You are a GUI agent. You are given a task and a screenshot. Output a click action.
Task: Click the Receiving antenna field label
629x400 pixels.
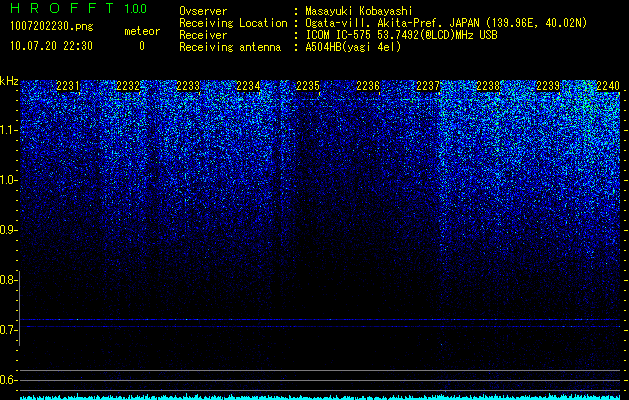pyautogui.click(x=230, y=47)
